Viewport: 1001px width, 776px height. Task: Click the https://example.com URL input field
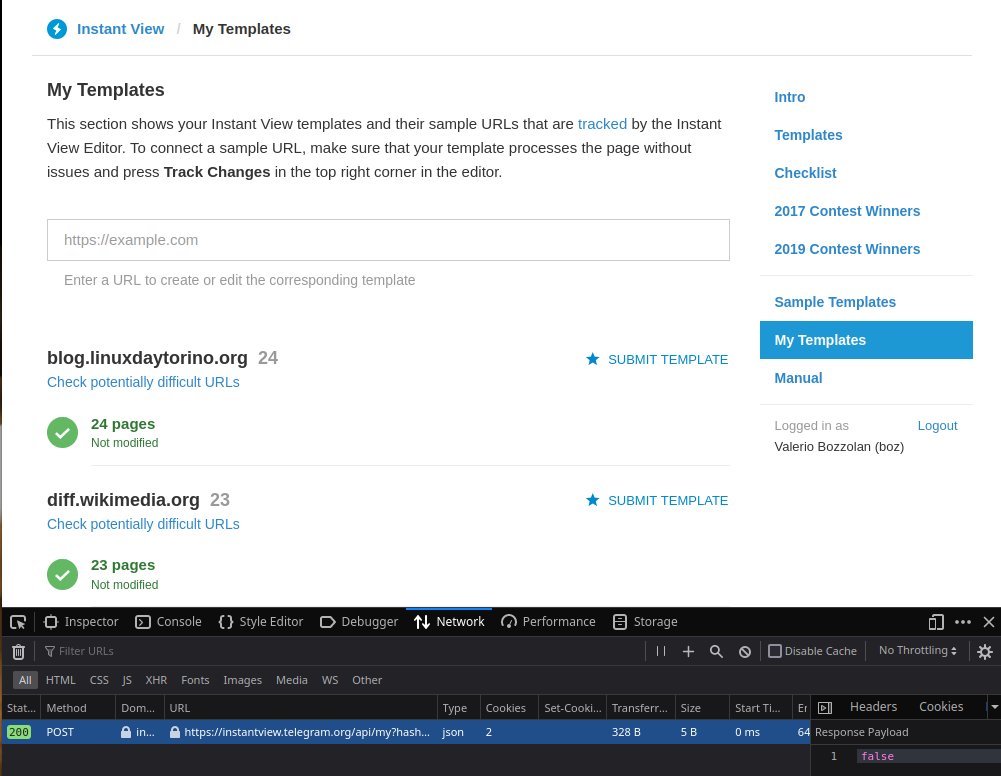tap(388, 240)
